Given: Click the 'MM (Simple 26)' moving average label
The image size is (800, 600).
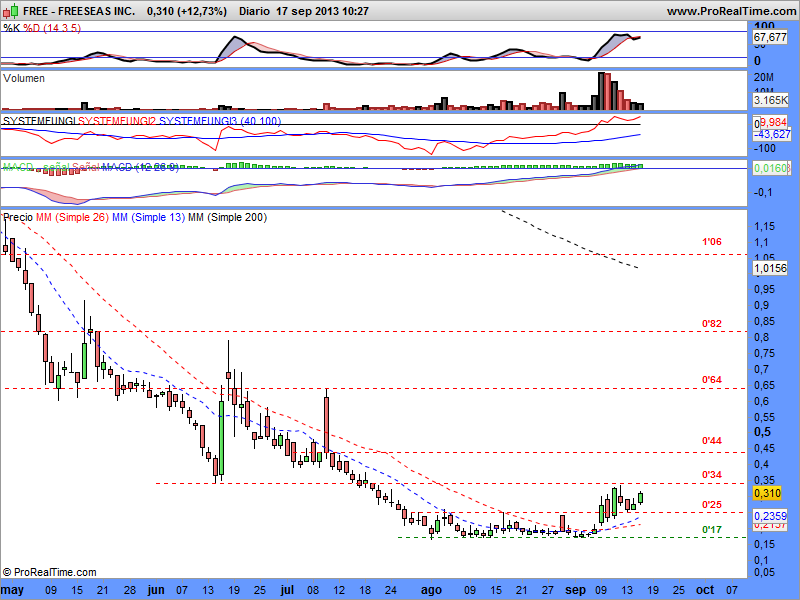Looking at the screenshot, I should coord(72,217).
